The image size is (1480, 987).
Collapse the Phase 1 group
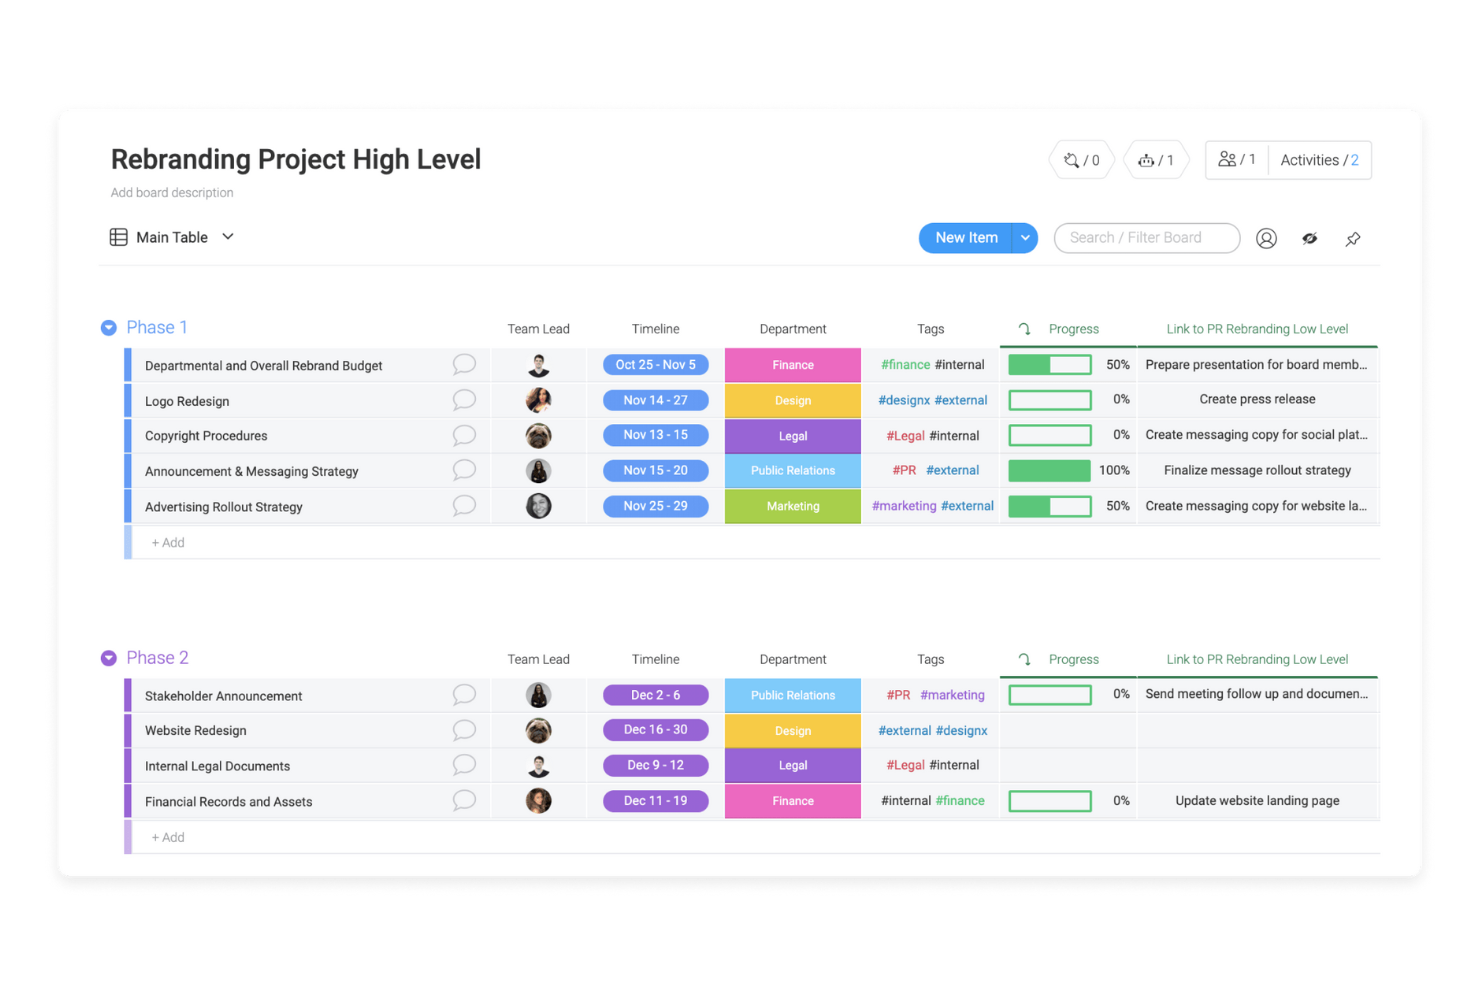(108, 327)
